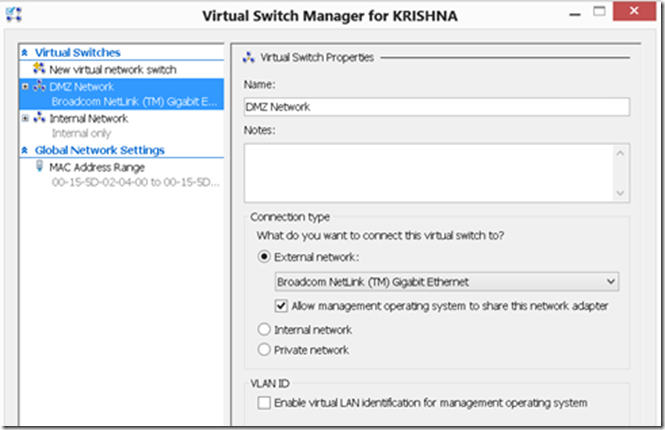Expand the Internal Network tree node
665x430 pixels.
coord(25,118)
